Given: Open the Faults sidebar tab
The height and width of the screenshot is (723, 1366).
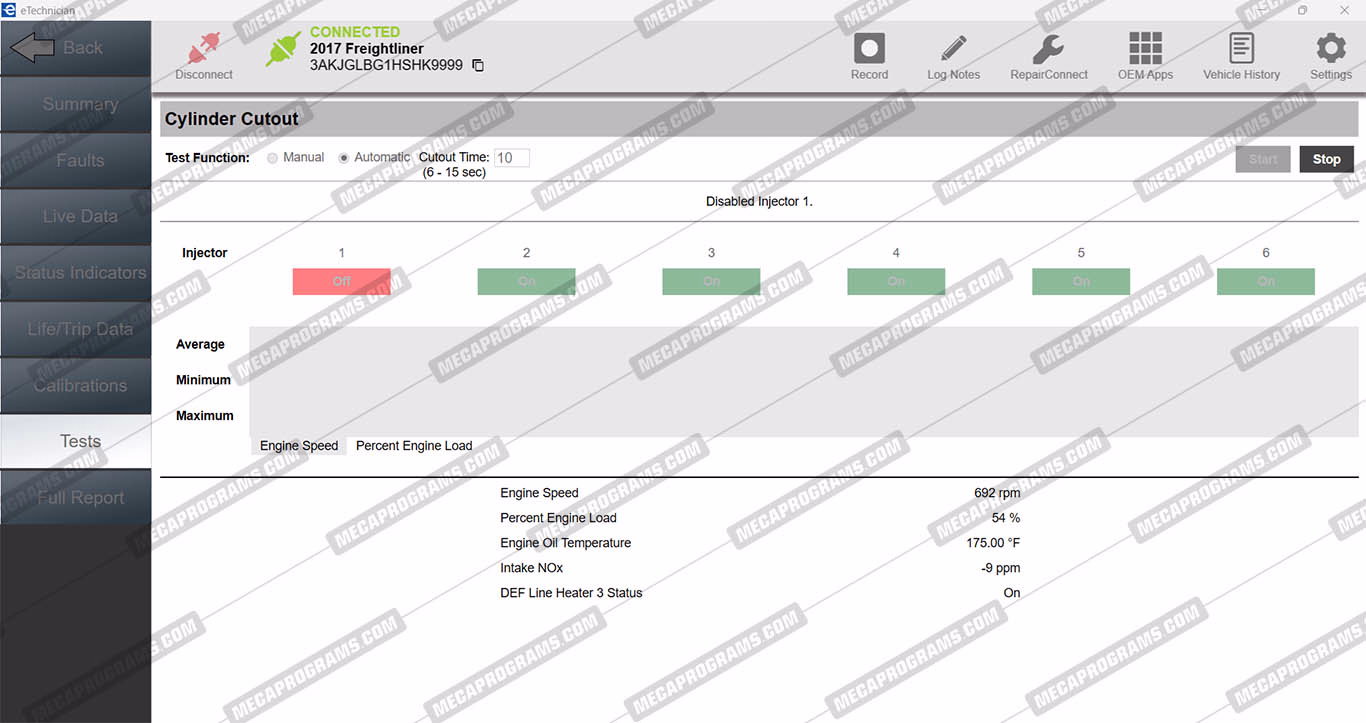Looking at the screenshot, I should coord(75,160).
